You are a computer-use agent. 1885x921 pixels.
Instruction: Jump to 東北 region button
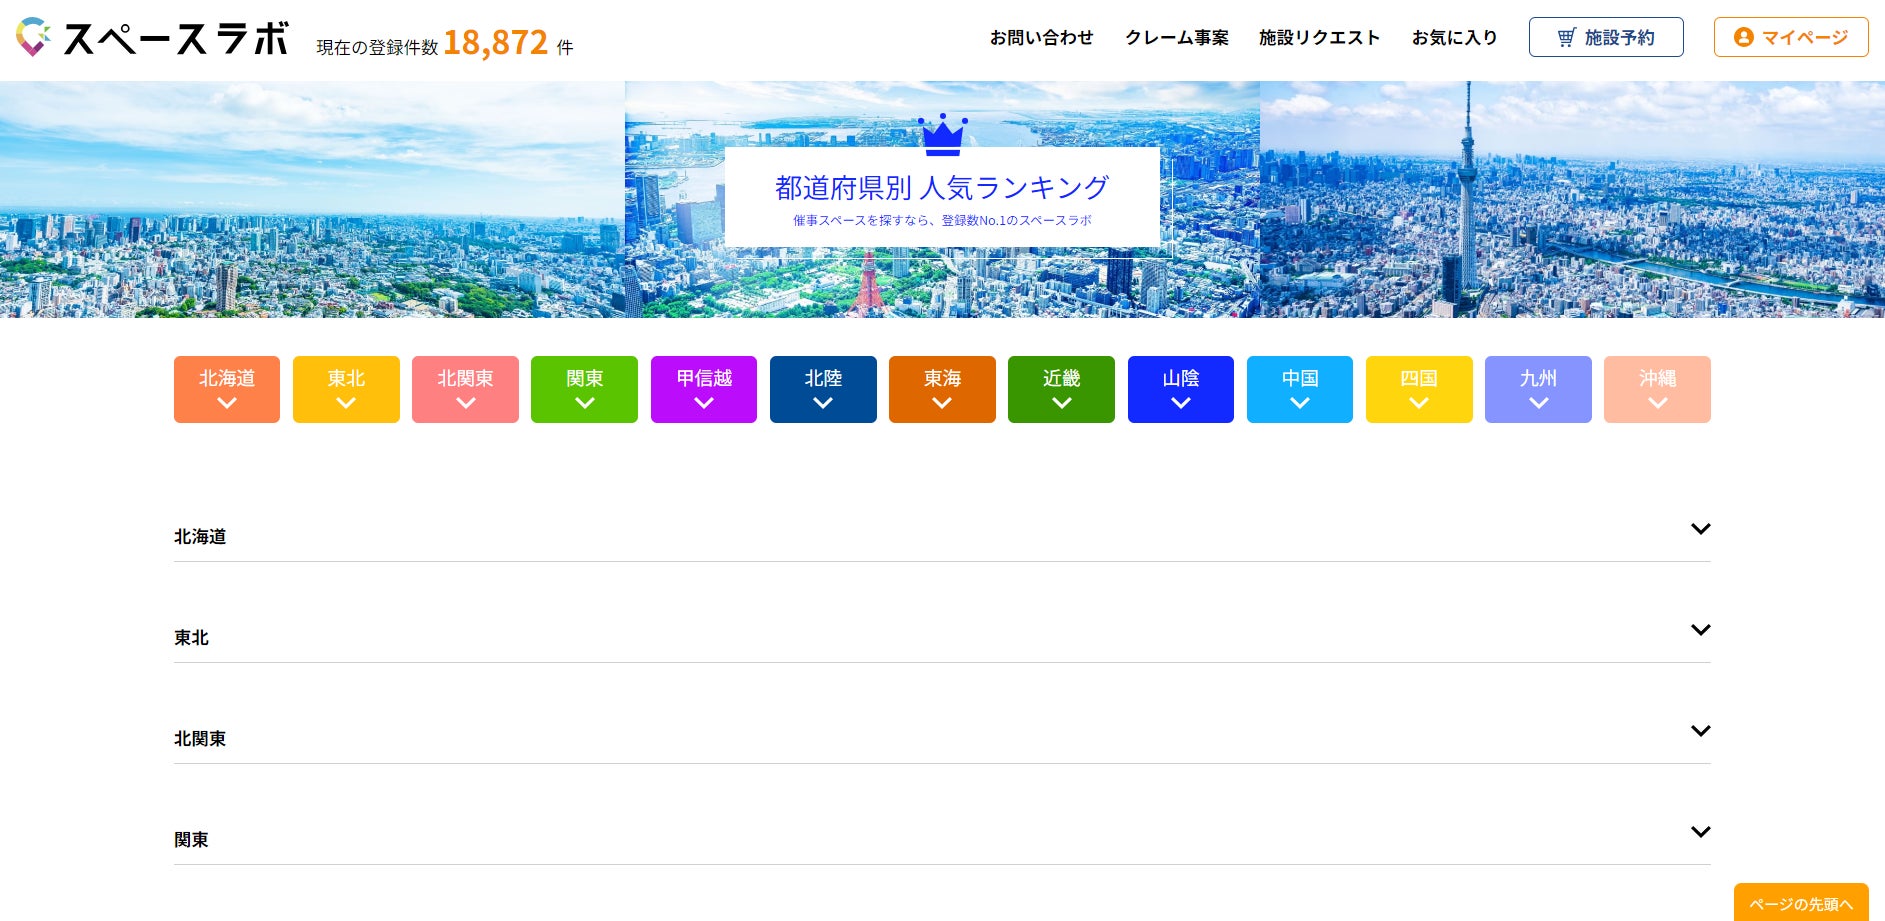[x=346, y=389]
